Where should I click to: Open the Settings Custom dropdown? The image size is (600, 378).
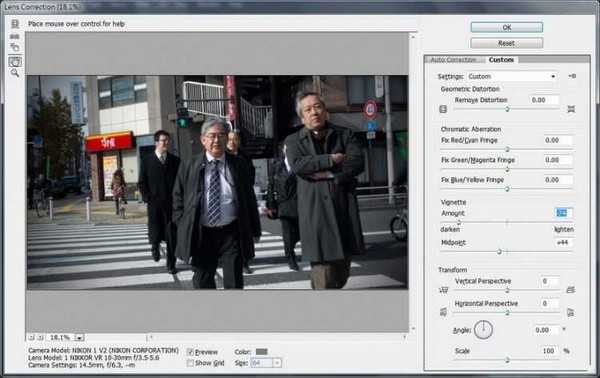[512, 76]
